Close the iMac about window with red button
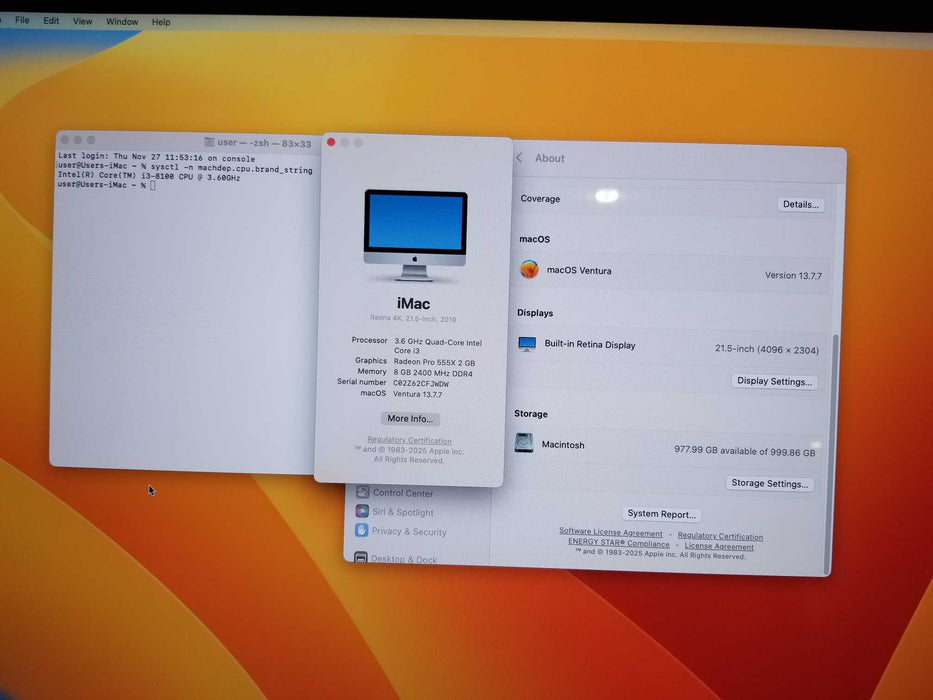Image resolution: width=933 pixels, height=700 pixels. pyautogui.click(x=331, y=142)
